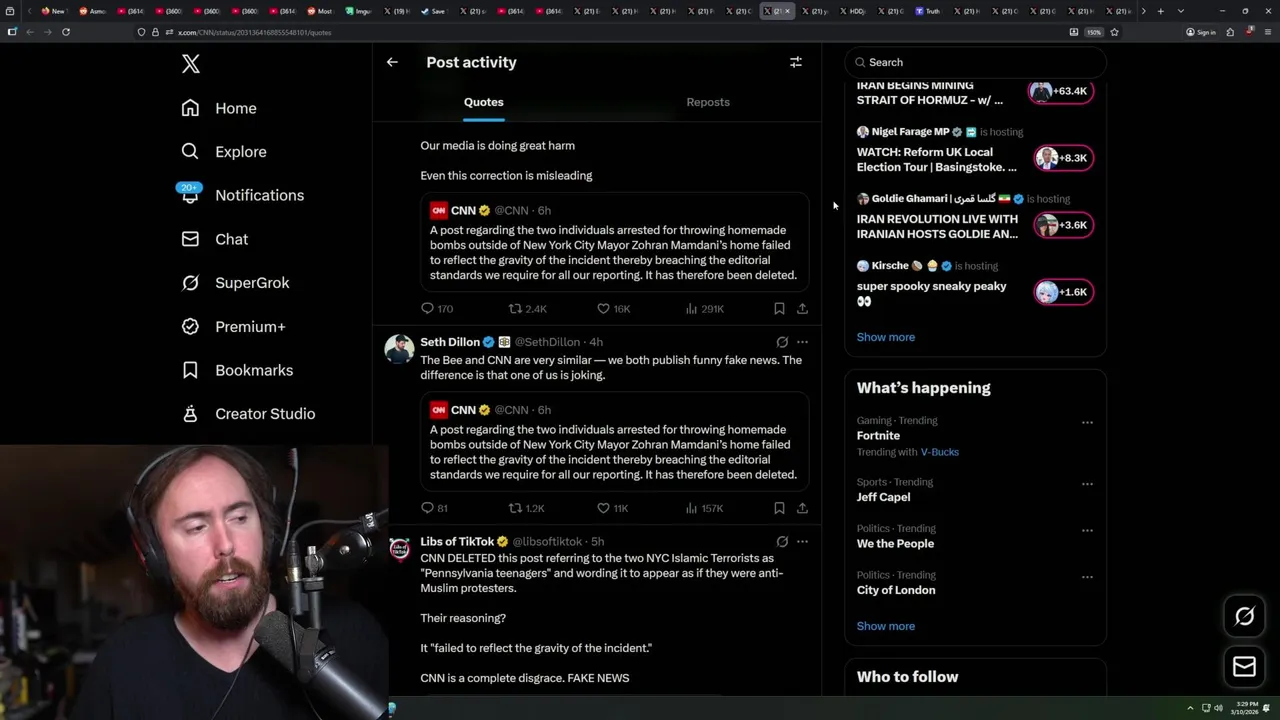Click the X logo in the sidebar
1280x720 pixels.
pos(191,64)
